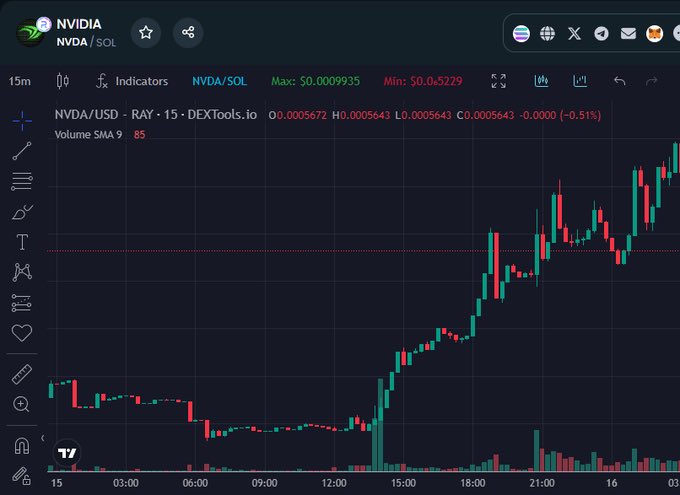Select the forecasting and position tools
This screenshot has width=680, height=495.
(x=22, y=303)
